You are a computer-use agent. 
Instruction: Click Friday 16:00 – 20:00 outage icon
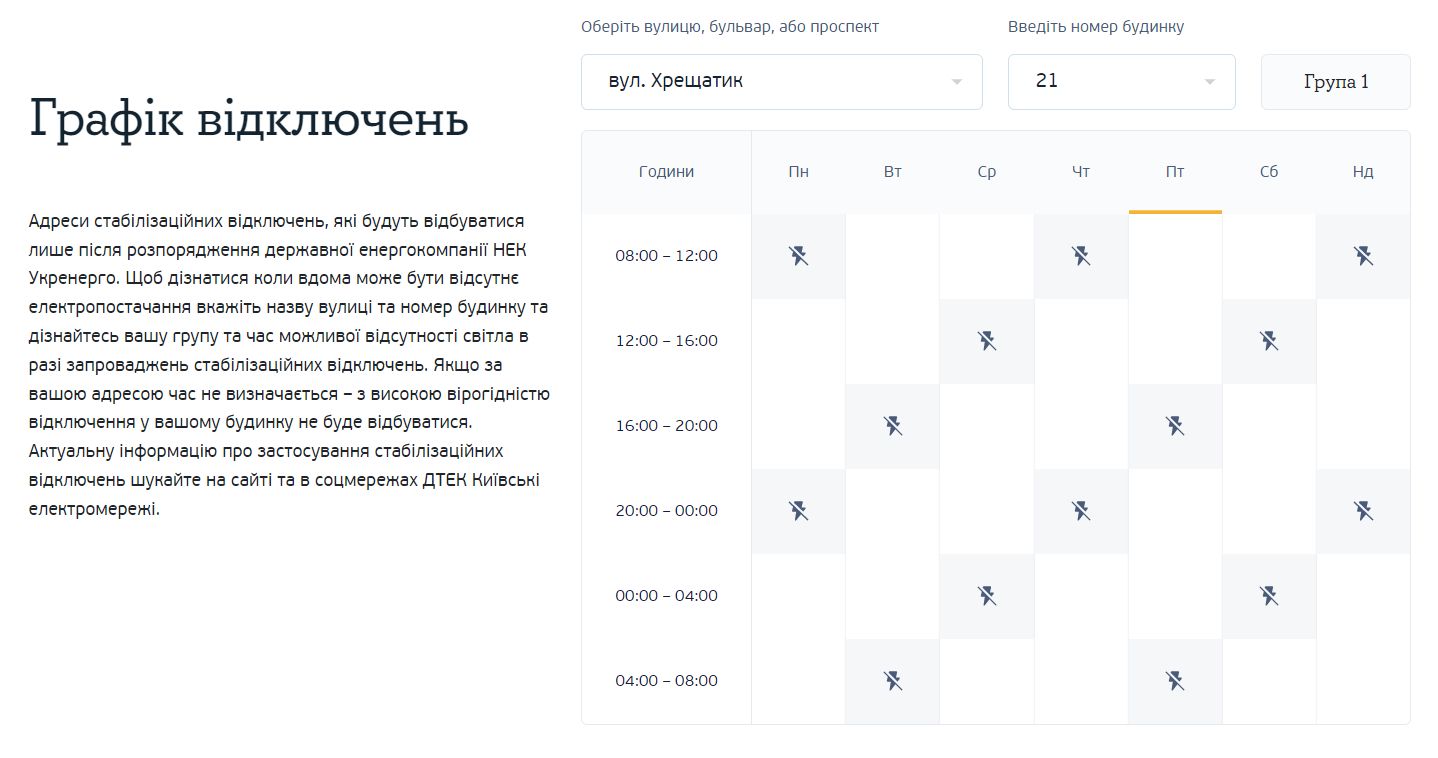pos(1175,426)
